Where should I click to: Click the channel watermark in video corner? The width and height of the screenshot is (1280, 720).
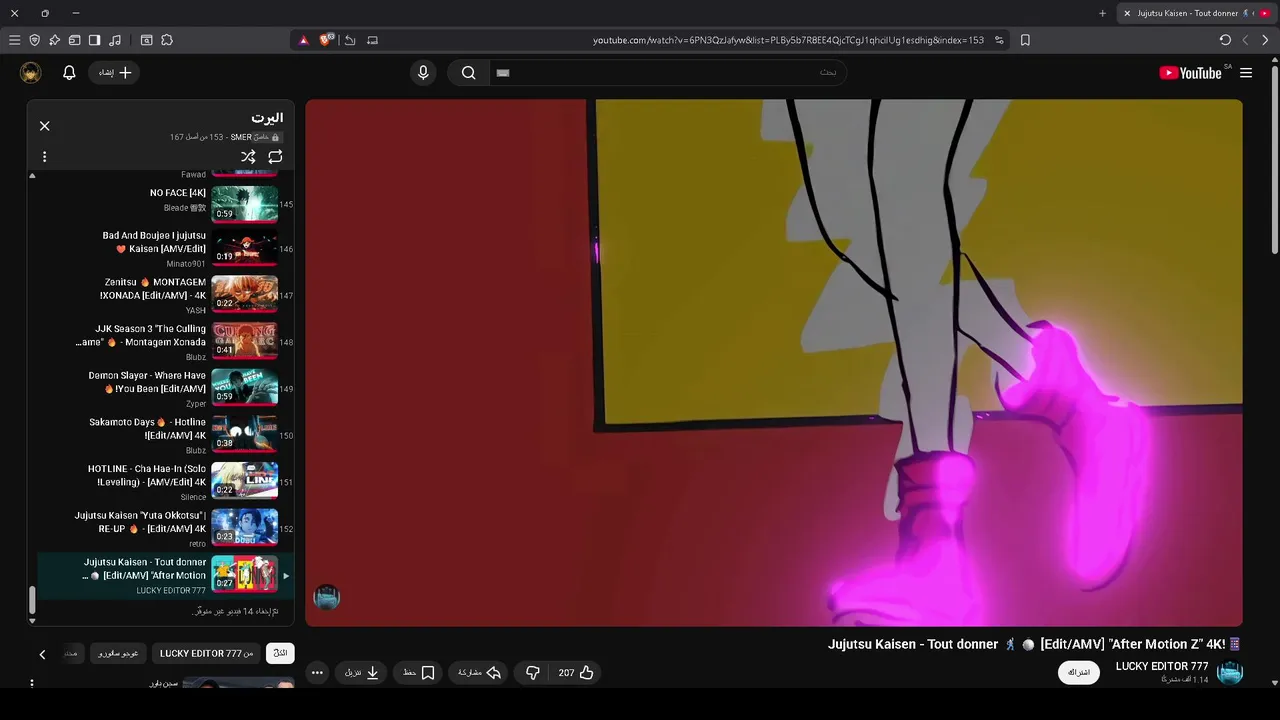(x=327, y=597)
